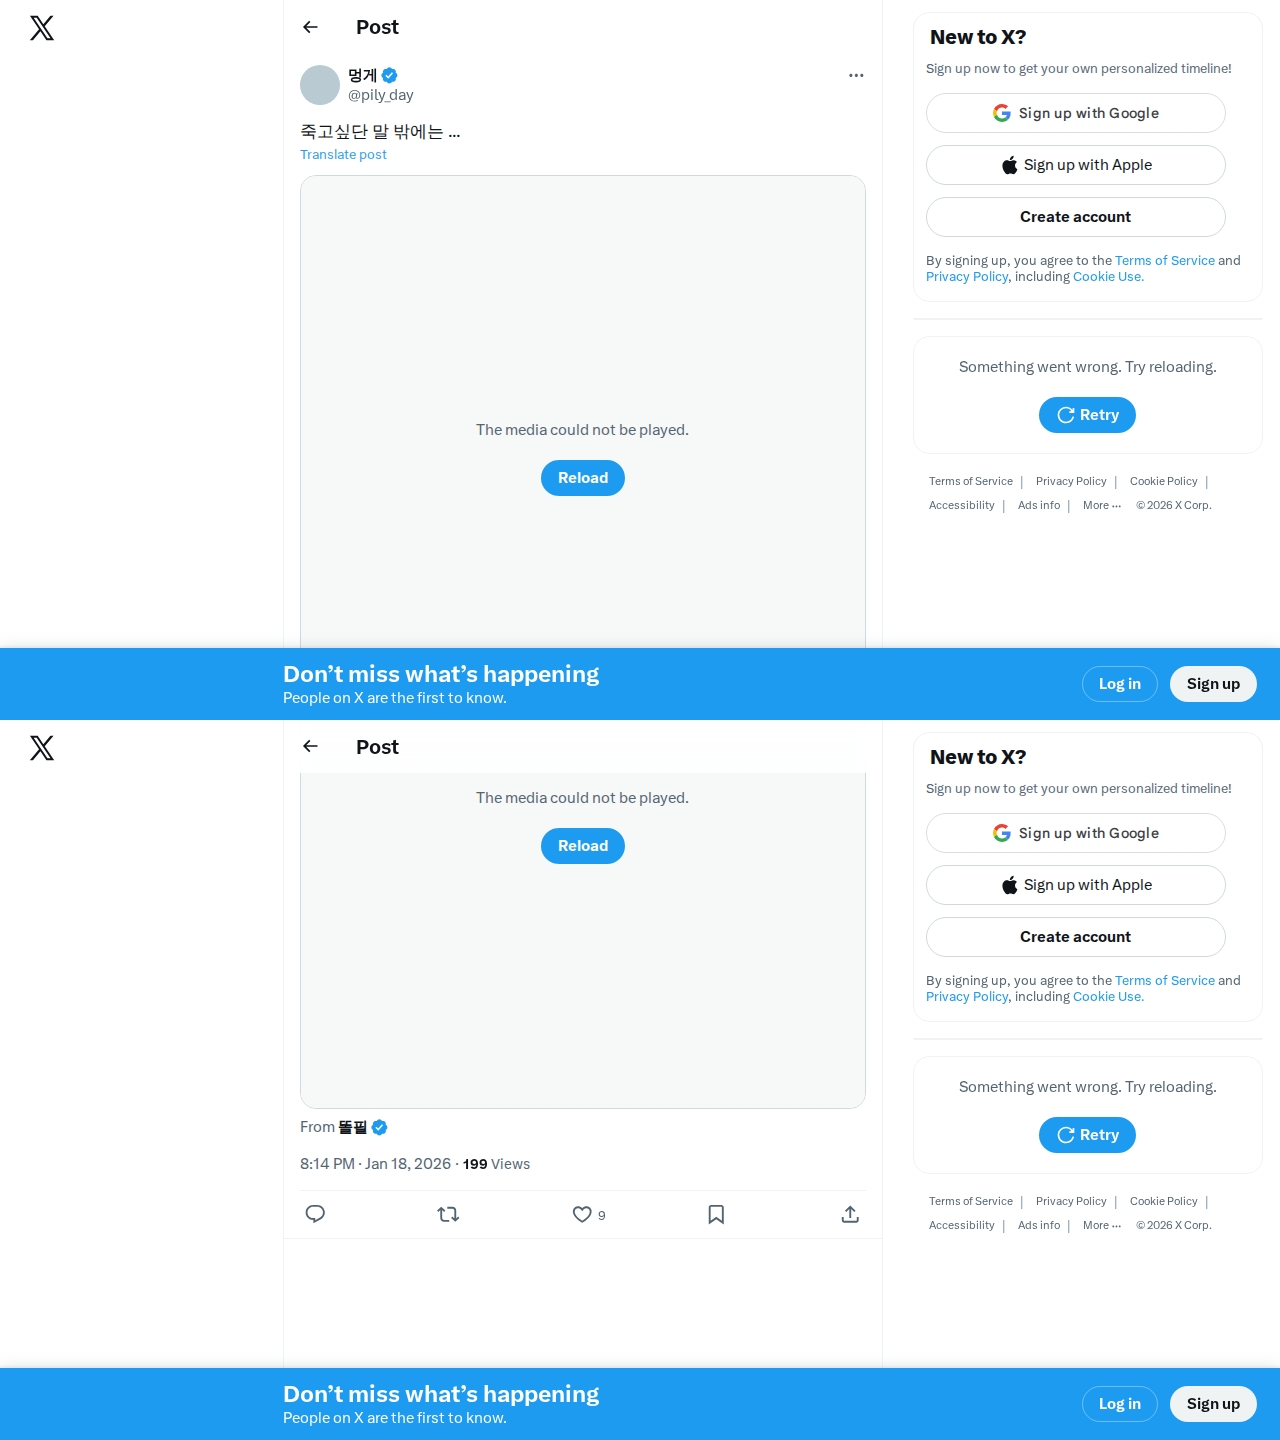Click Create account in upper sidebar
1280x1440 pixels.
[1076, 217]
